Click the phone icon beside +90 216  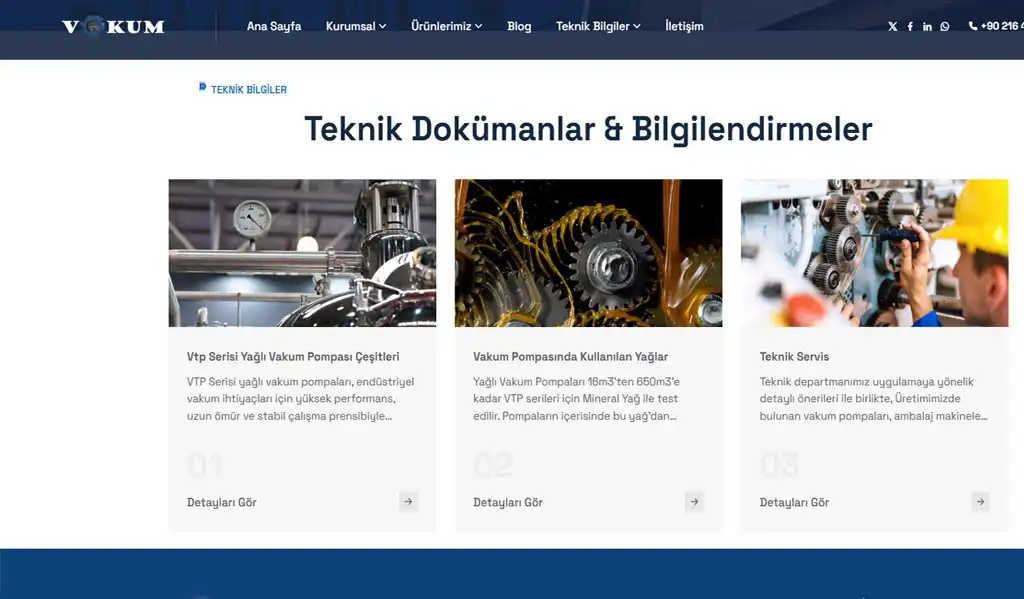pos(972,26)
